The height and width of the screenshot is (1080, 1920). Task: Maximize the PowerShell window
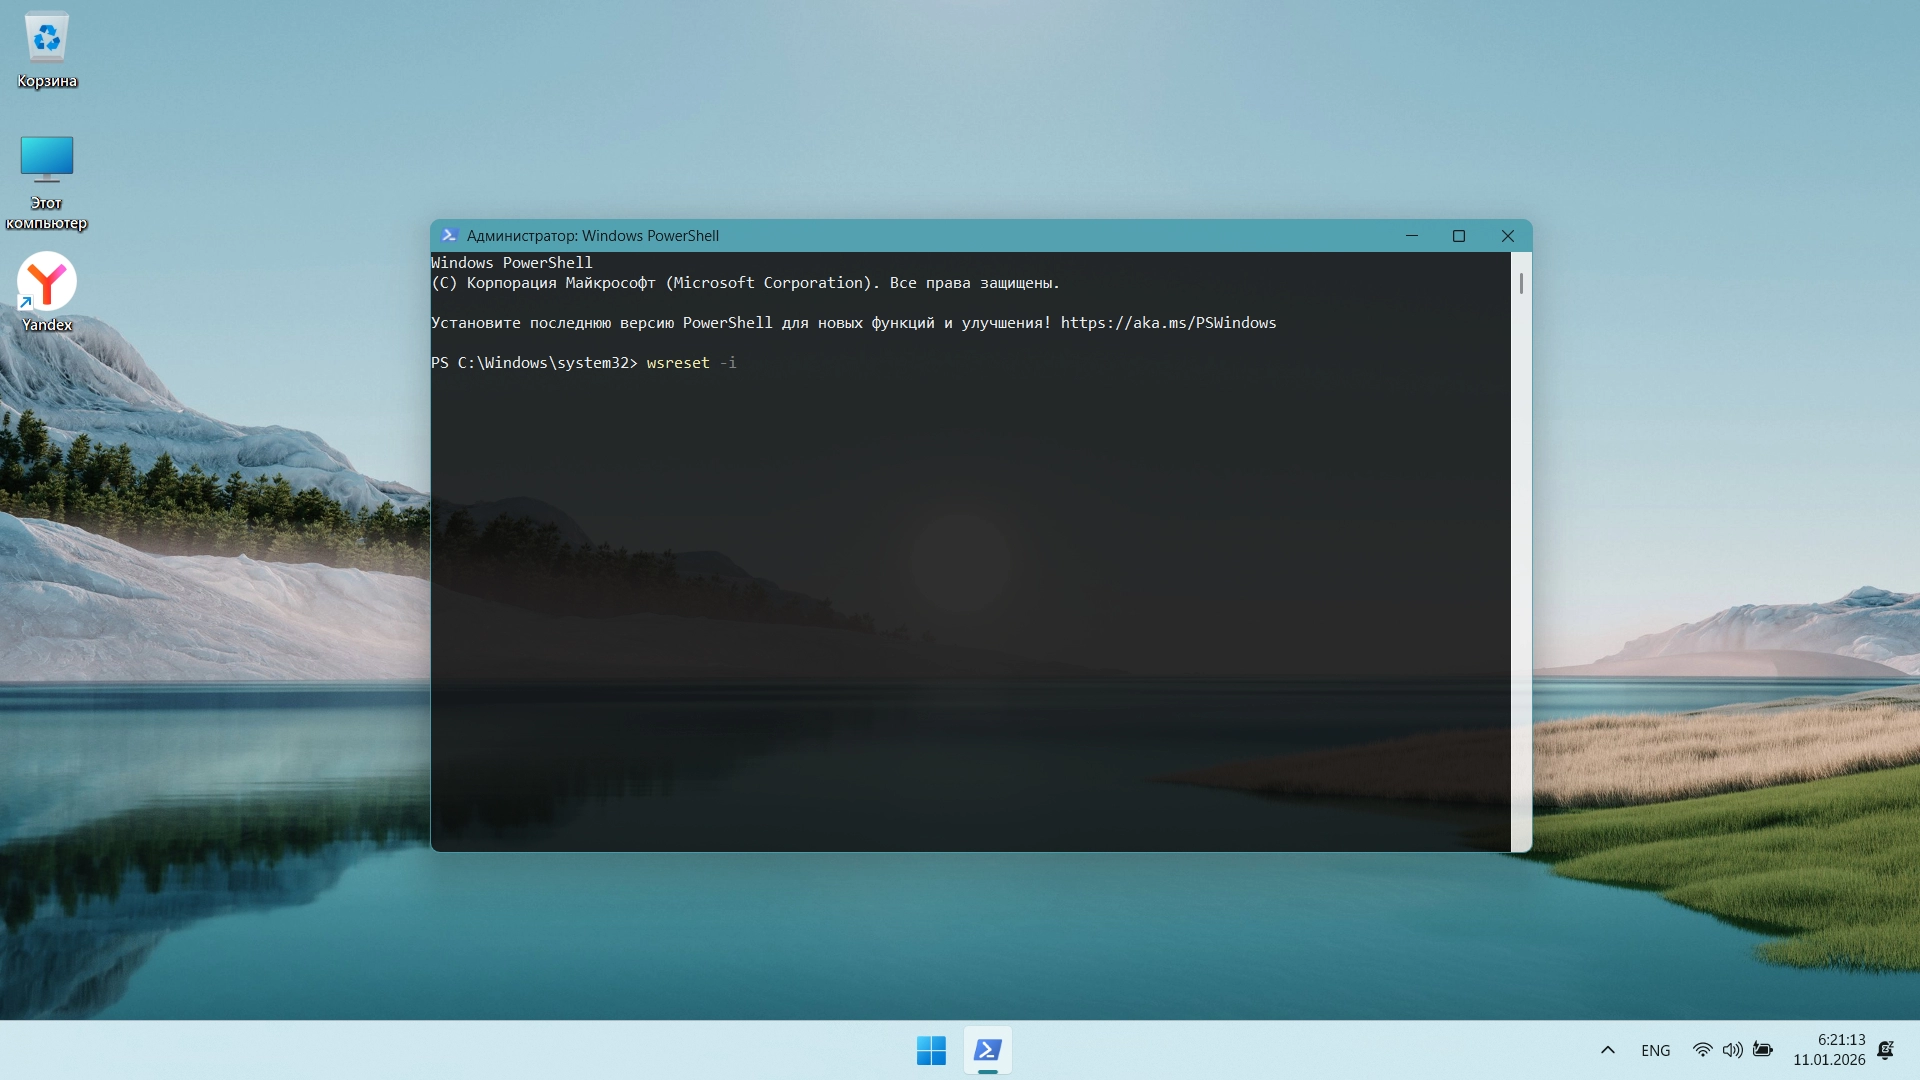coord(1459,236)
